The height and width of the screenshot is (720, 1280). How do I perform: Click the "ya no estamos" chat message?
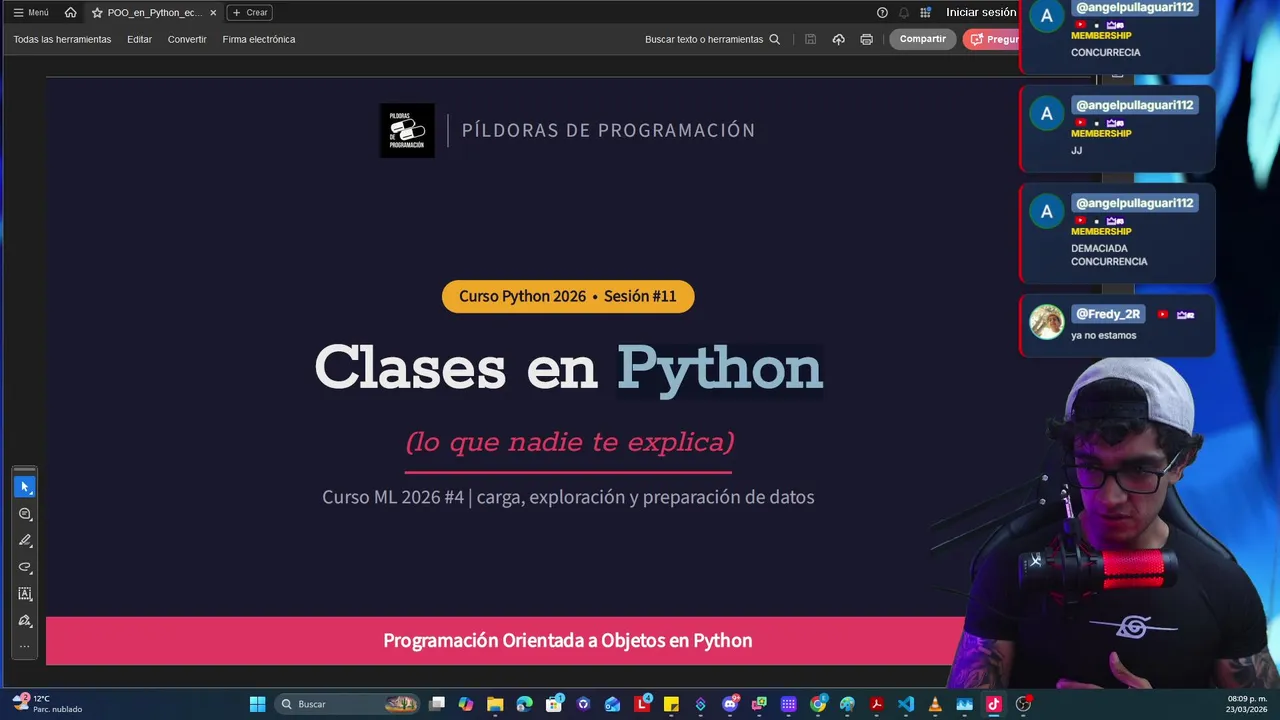(1104, 335)
